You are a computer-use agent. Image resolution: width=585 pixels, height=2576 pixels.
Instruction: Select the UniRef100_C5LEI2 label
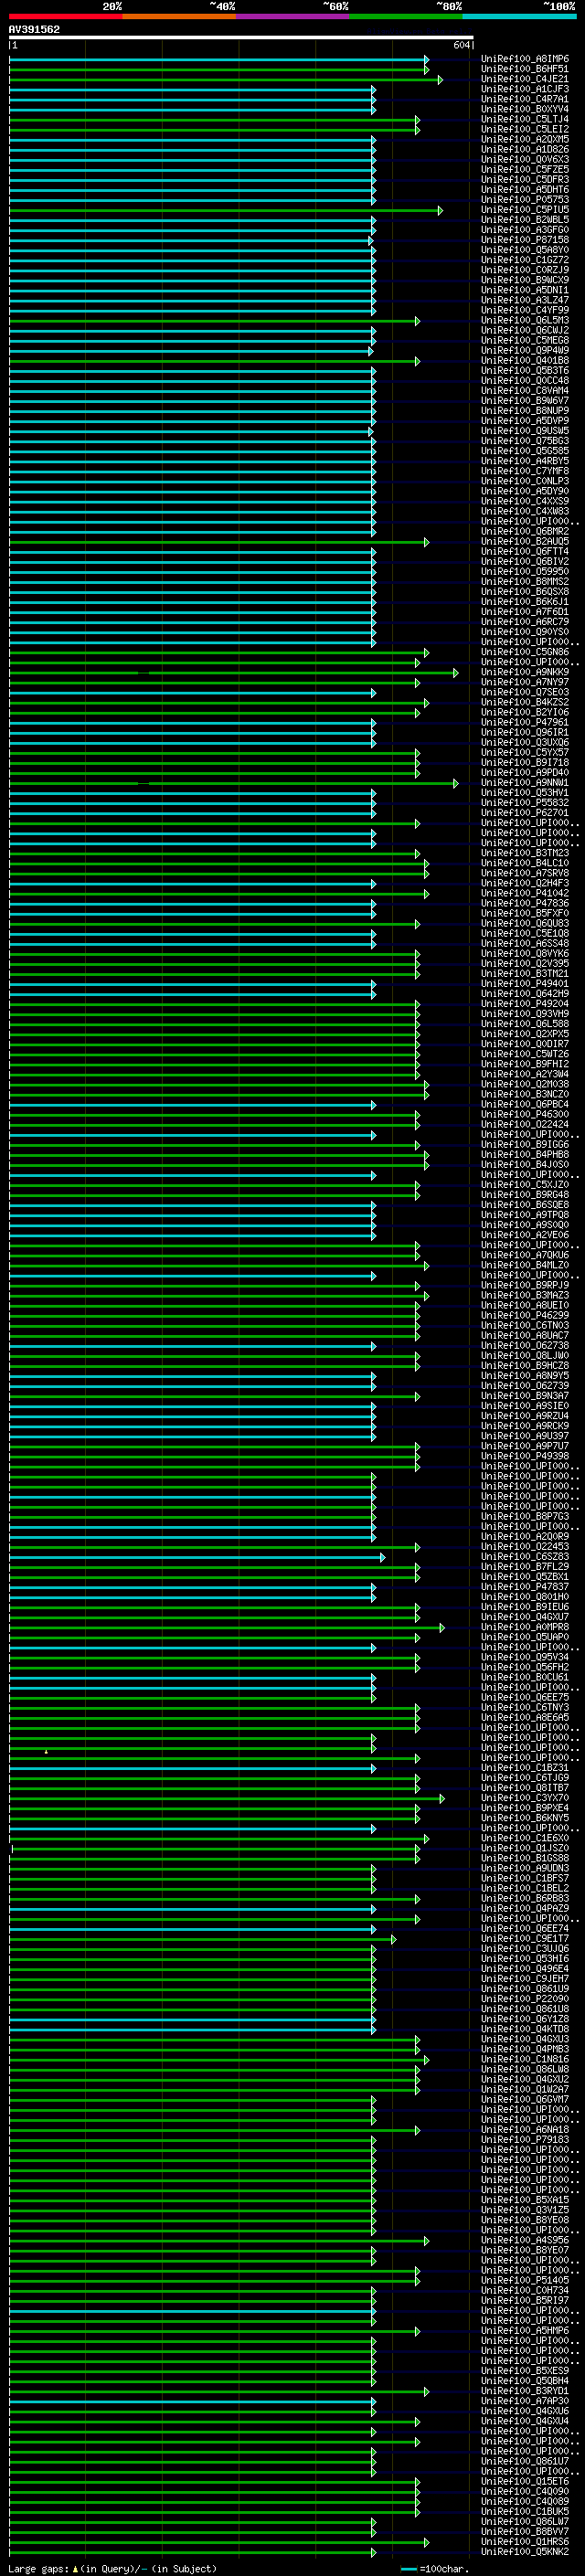pyautogui.click(x=525, y=129)
